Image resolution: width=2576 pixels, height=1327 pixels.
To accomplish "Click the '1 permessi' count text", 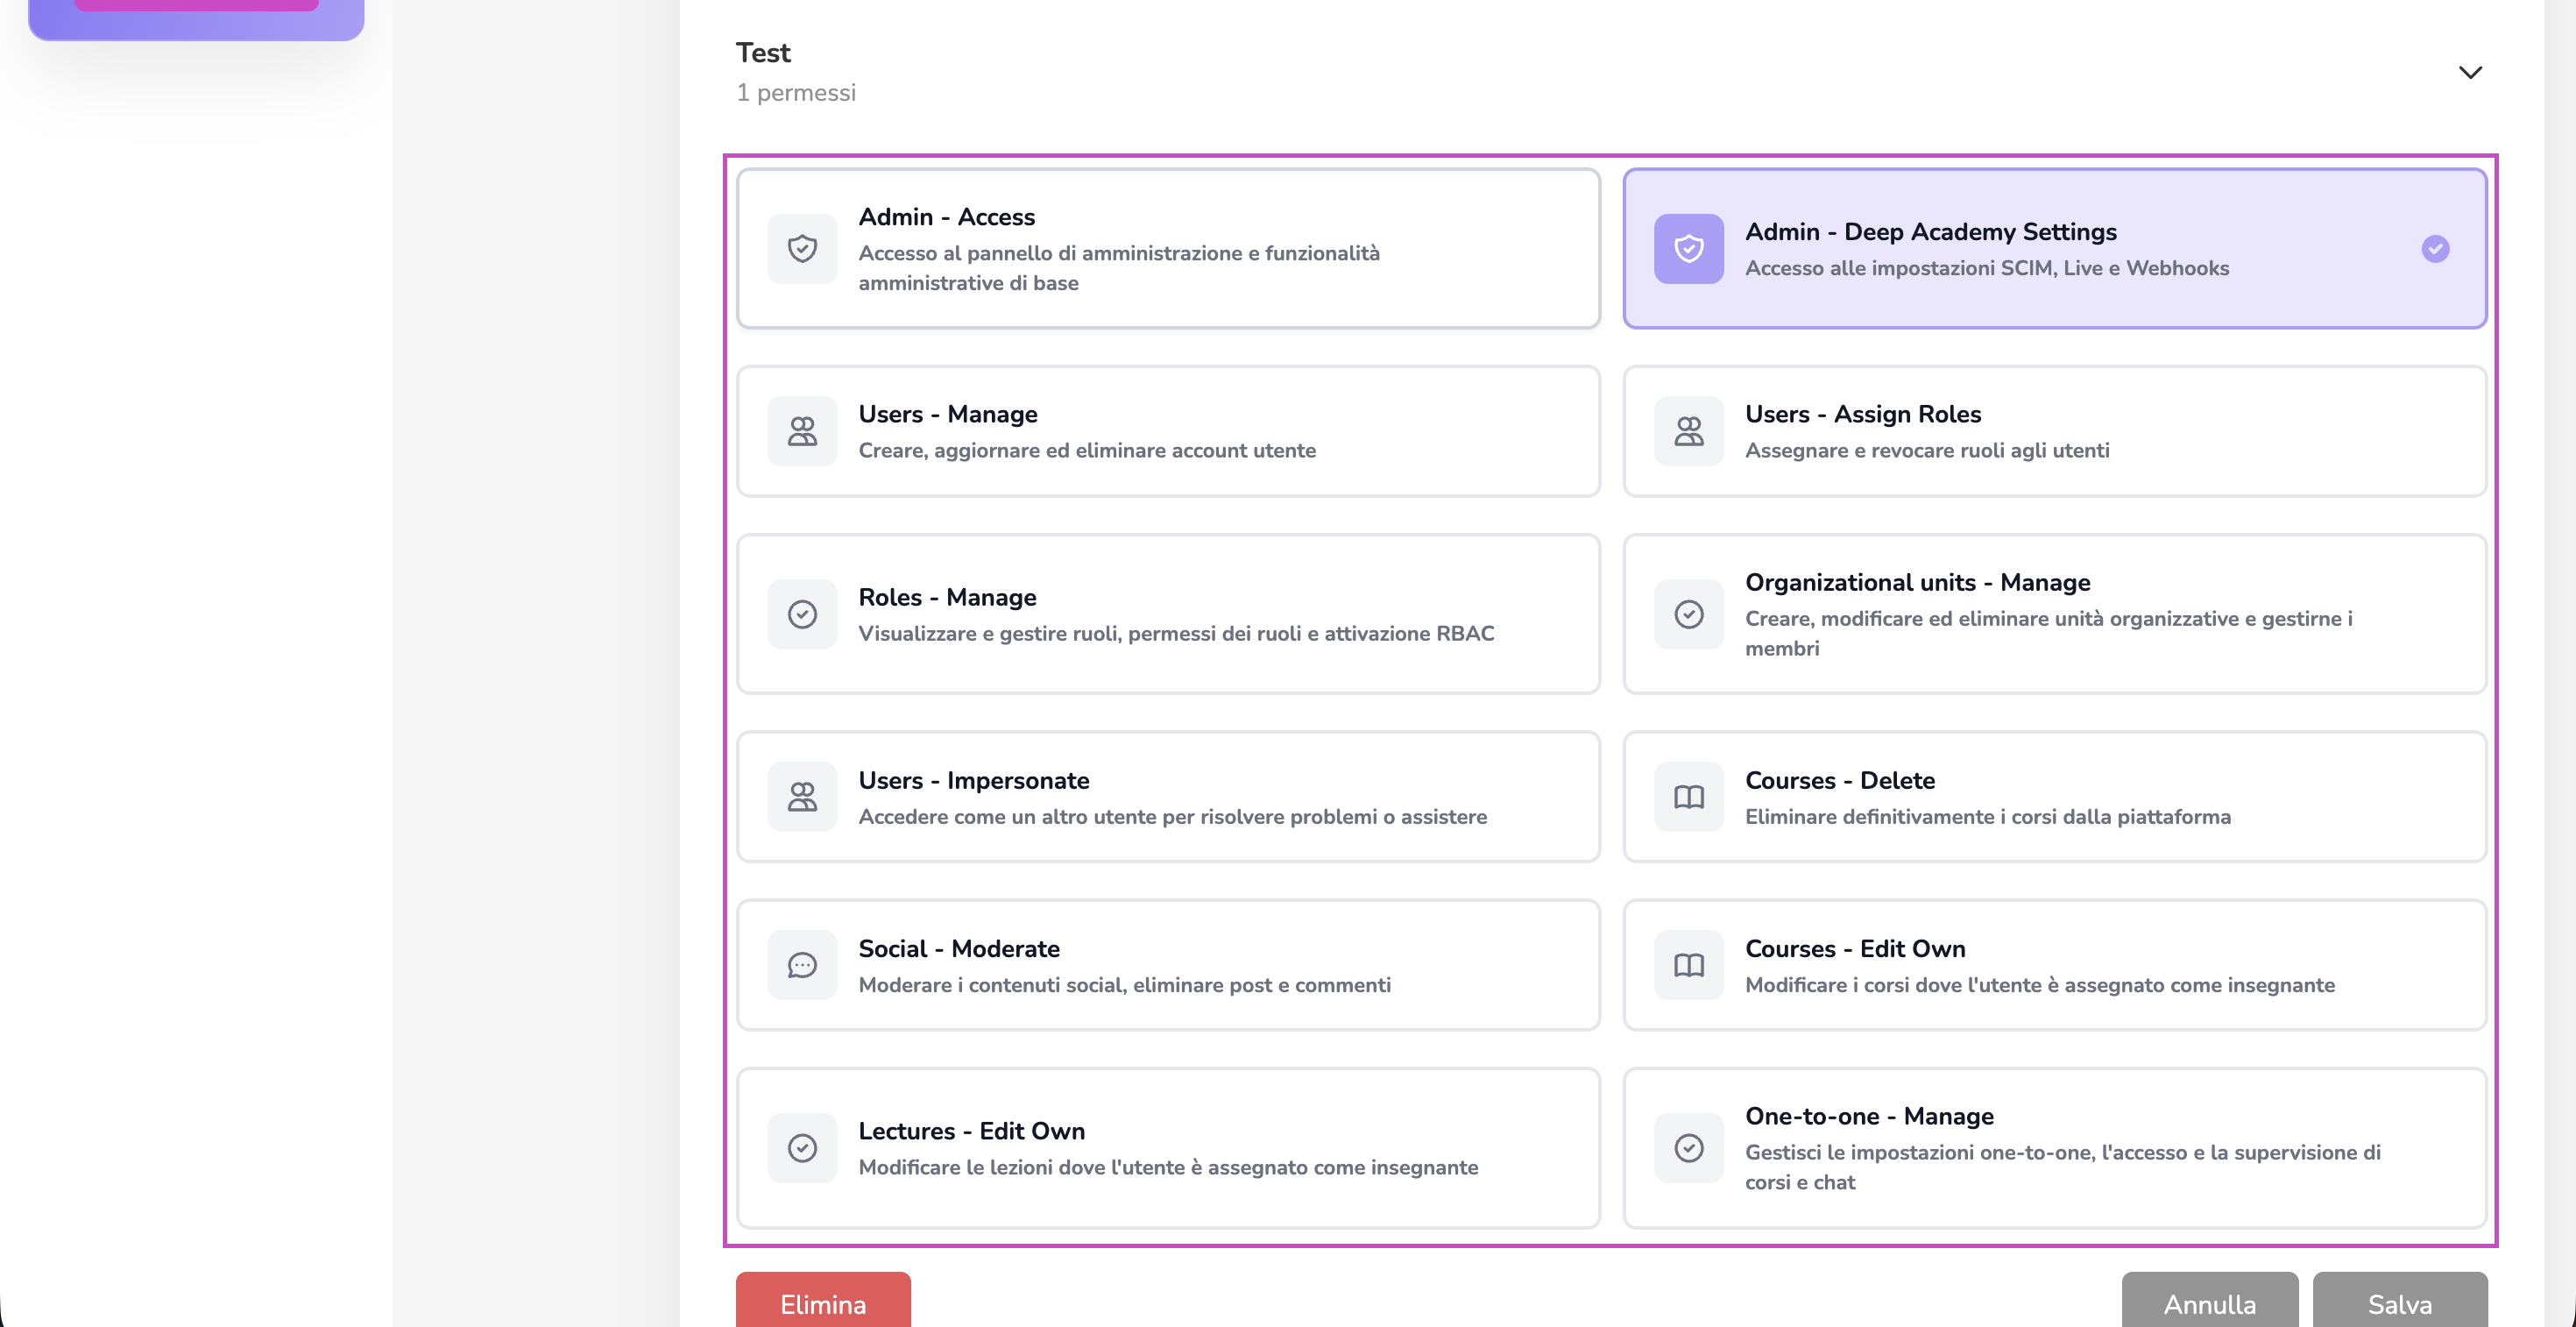I will 796,93.
